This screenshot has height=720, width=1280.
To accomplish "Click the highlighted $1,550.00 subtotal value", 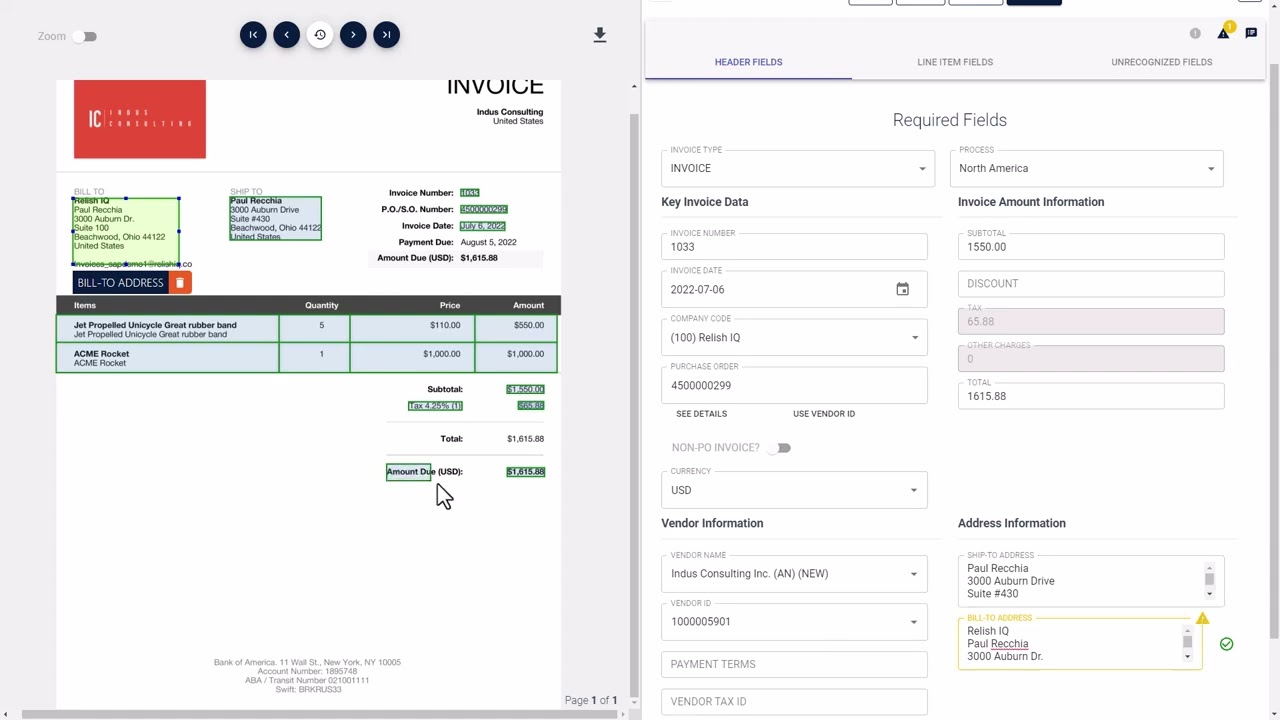I will click(525, 389).
